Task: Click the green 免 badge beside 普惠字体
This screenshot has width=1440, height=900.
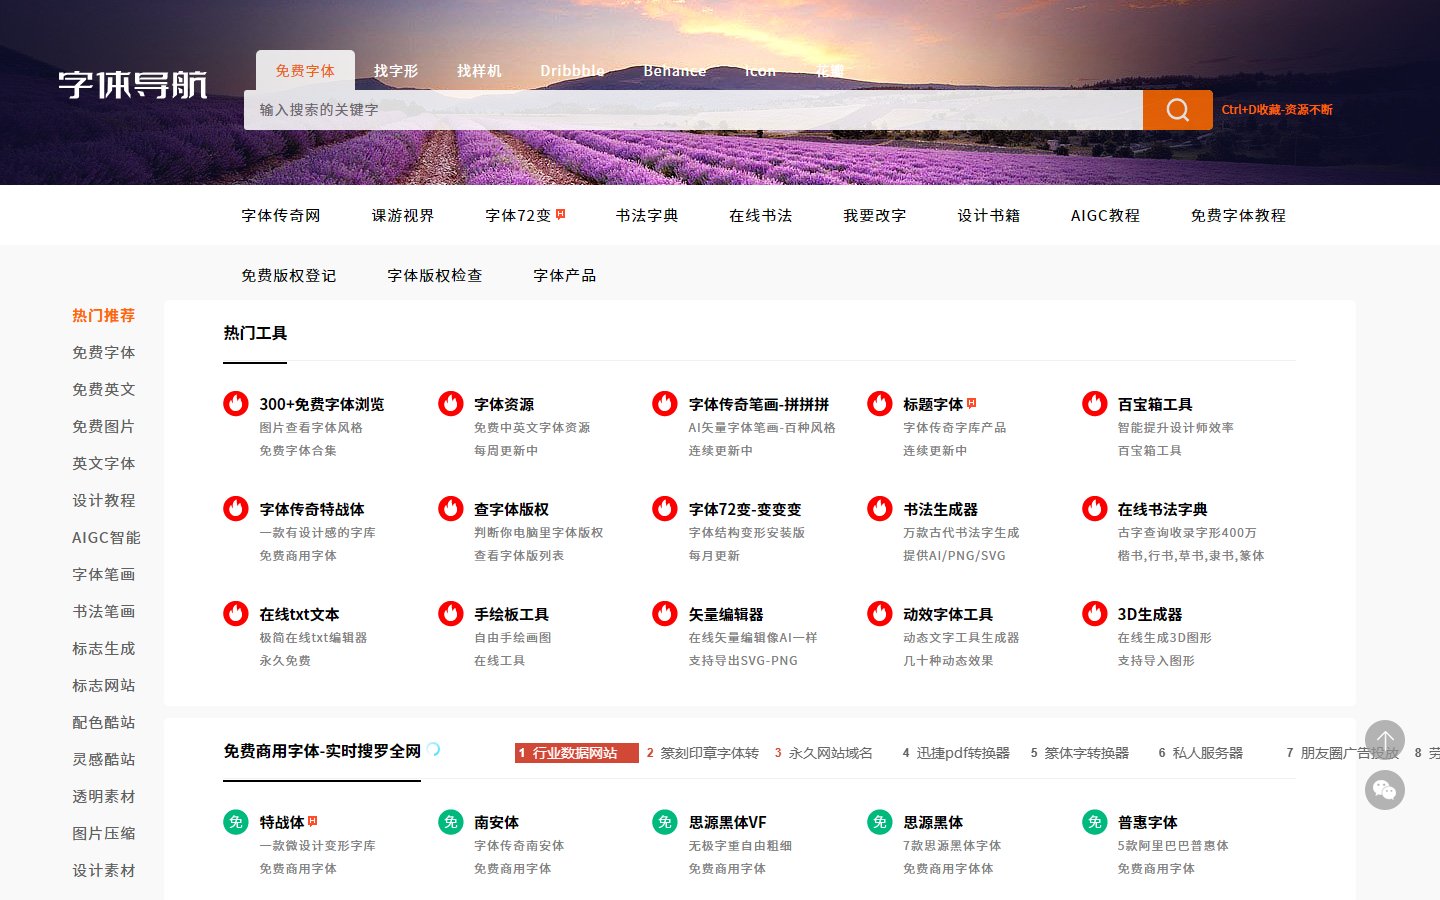Action: [1095, 822]
